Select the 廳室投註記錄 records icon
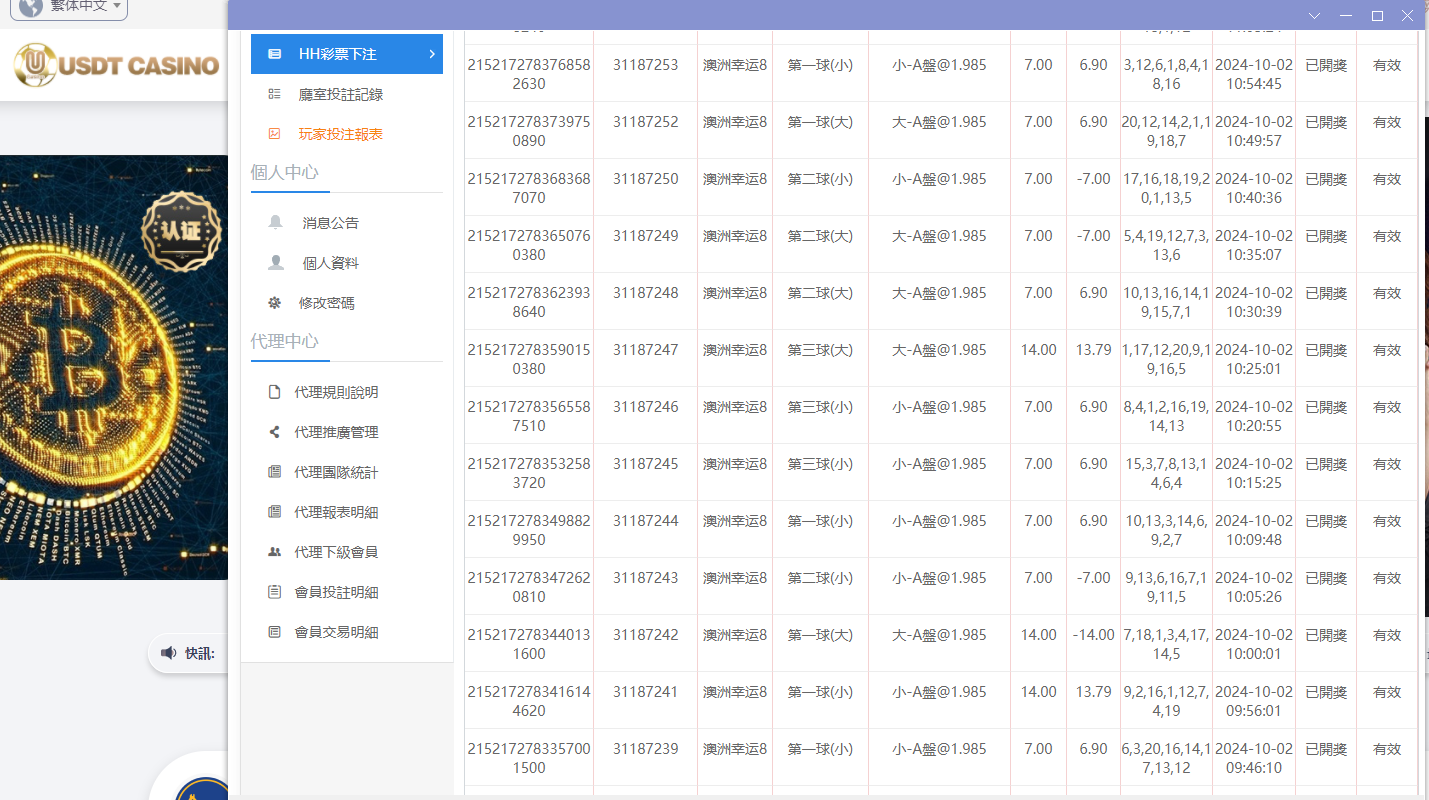This screenshot has height=800, width=1429. pos(275,94)
